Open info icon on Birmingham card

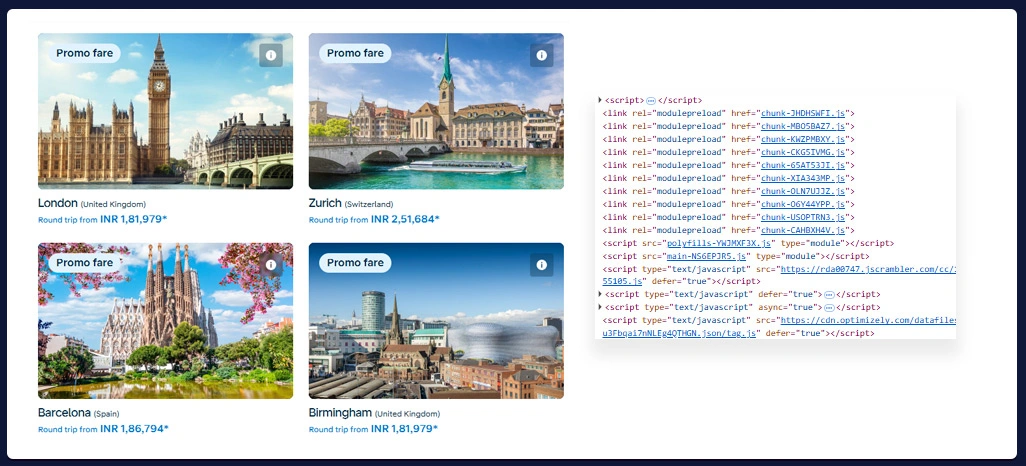[x=542, y=265]
